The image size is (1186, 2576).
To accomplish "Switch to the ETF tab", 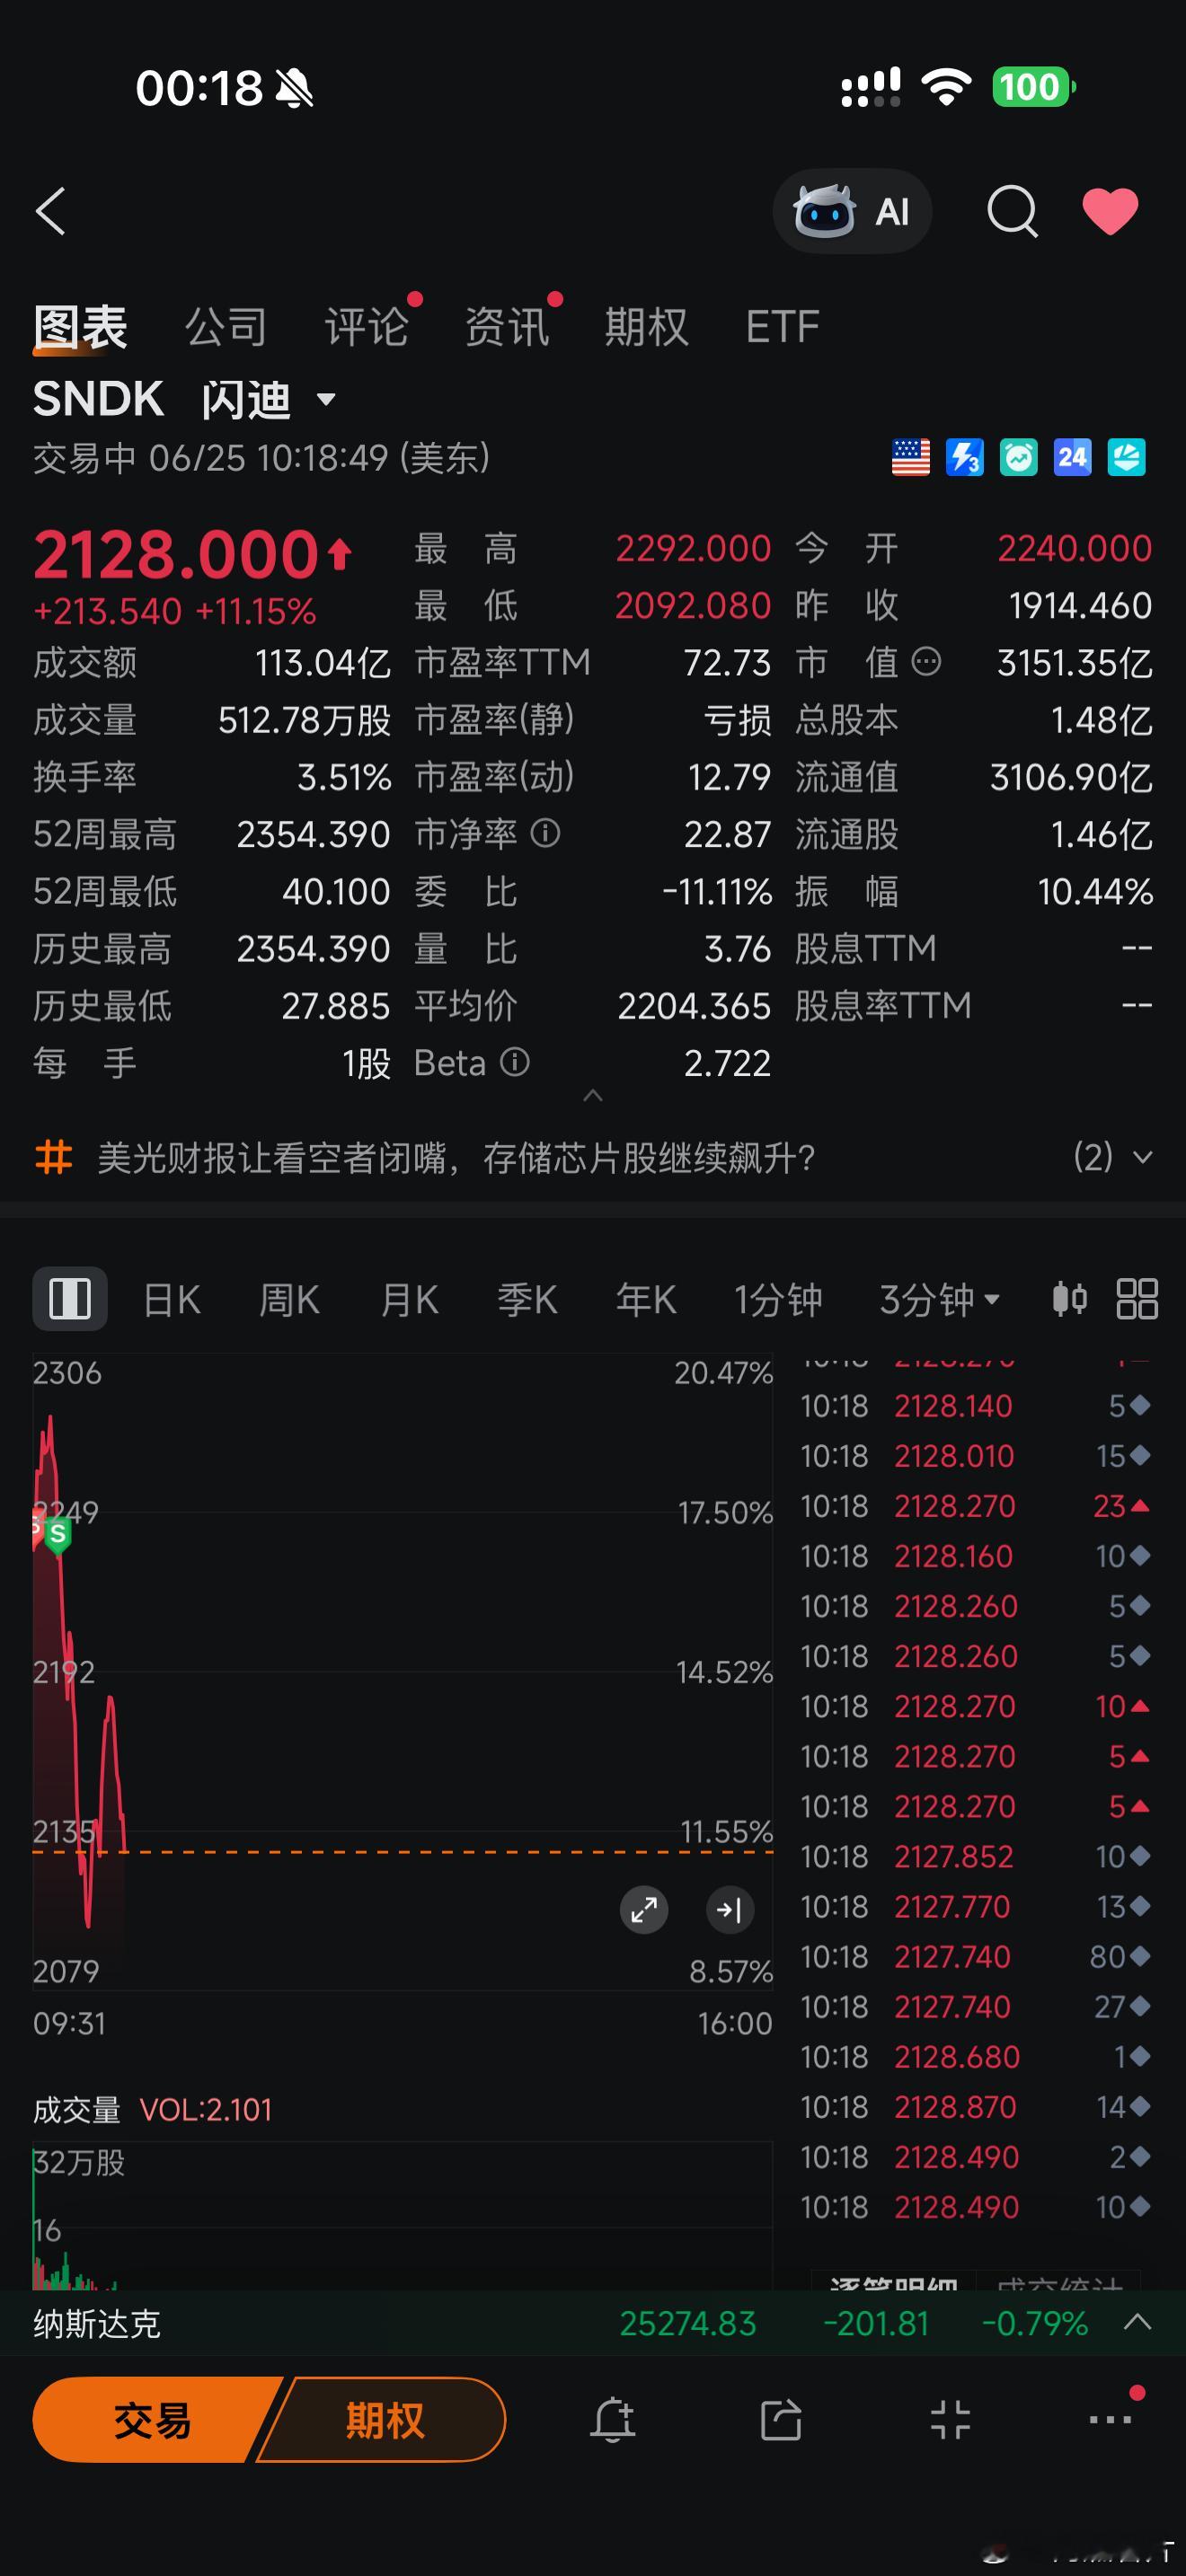I will tap(782, 327).
